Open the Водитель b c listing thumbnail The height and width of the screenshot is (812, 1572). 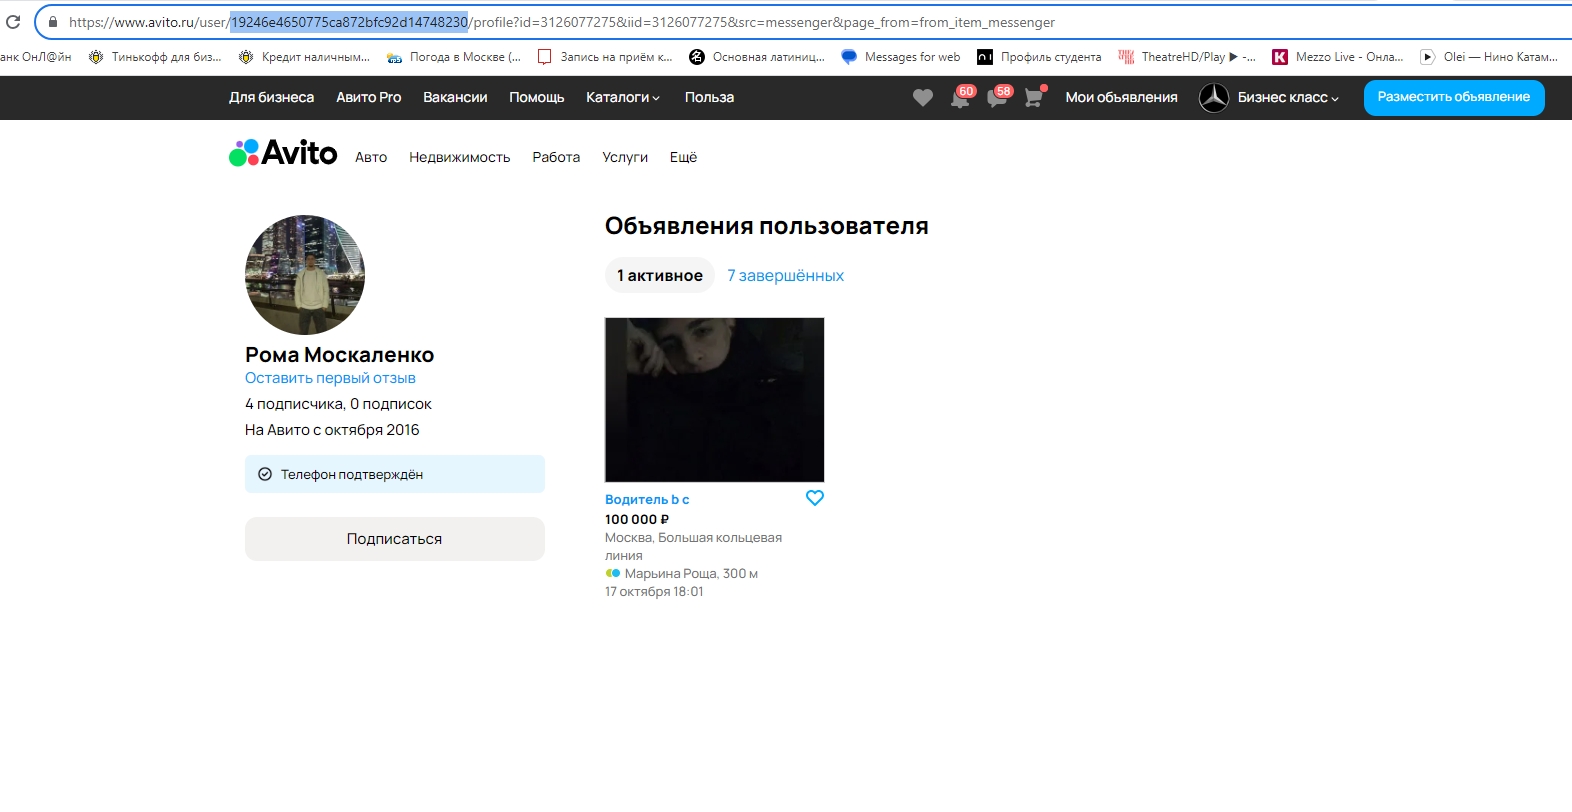tap(714, 400)
